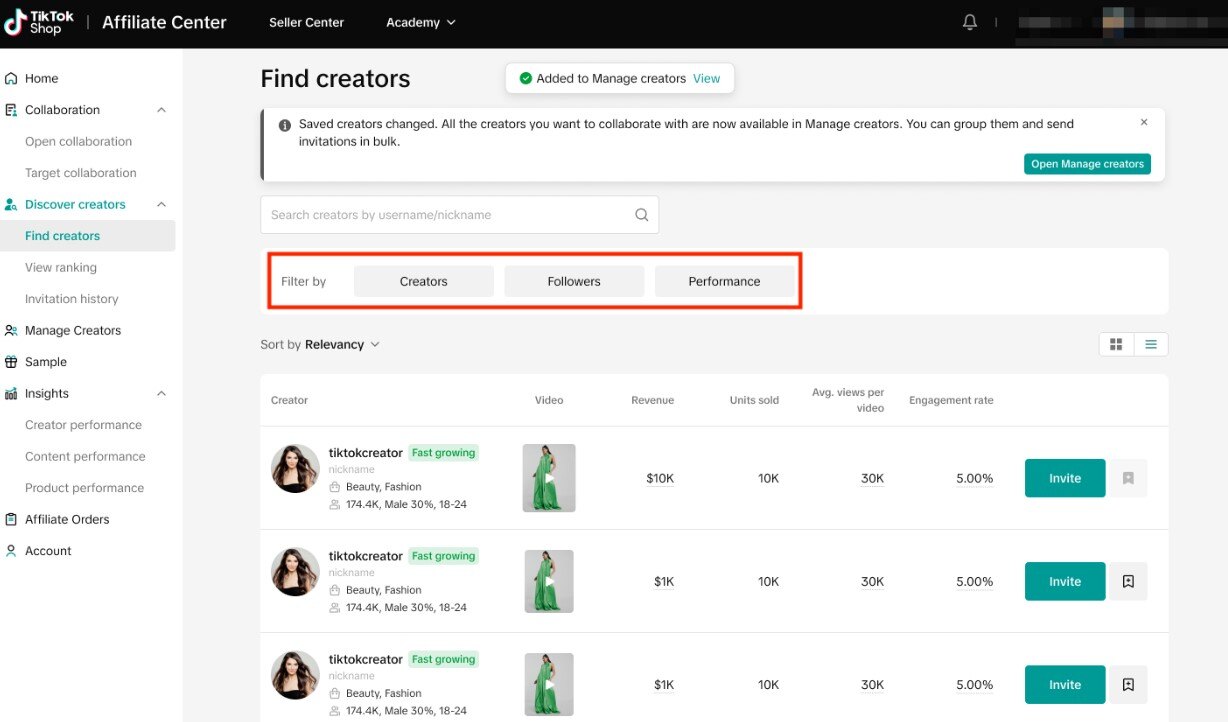Play the second row's video thumbnail
Image resolution: width=1228 pixels, height=722 pixels.
coord(549,581)
